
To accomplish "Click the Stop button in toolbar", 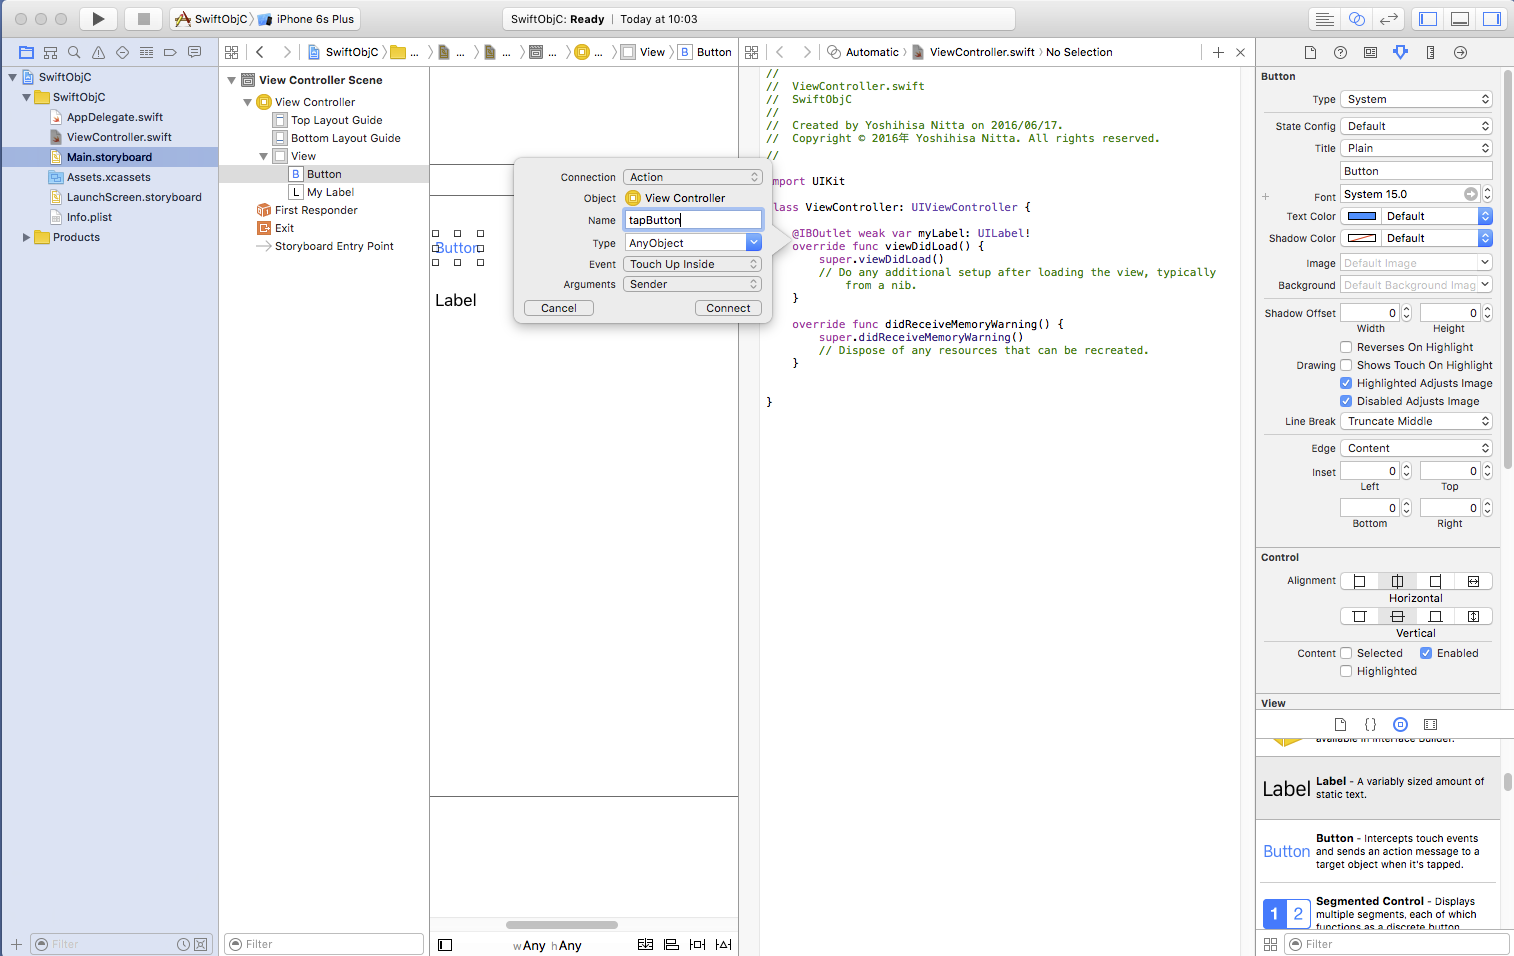I will pyautogui.click(x=143, y=19).
